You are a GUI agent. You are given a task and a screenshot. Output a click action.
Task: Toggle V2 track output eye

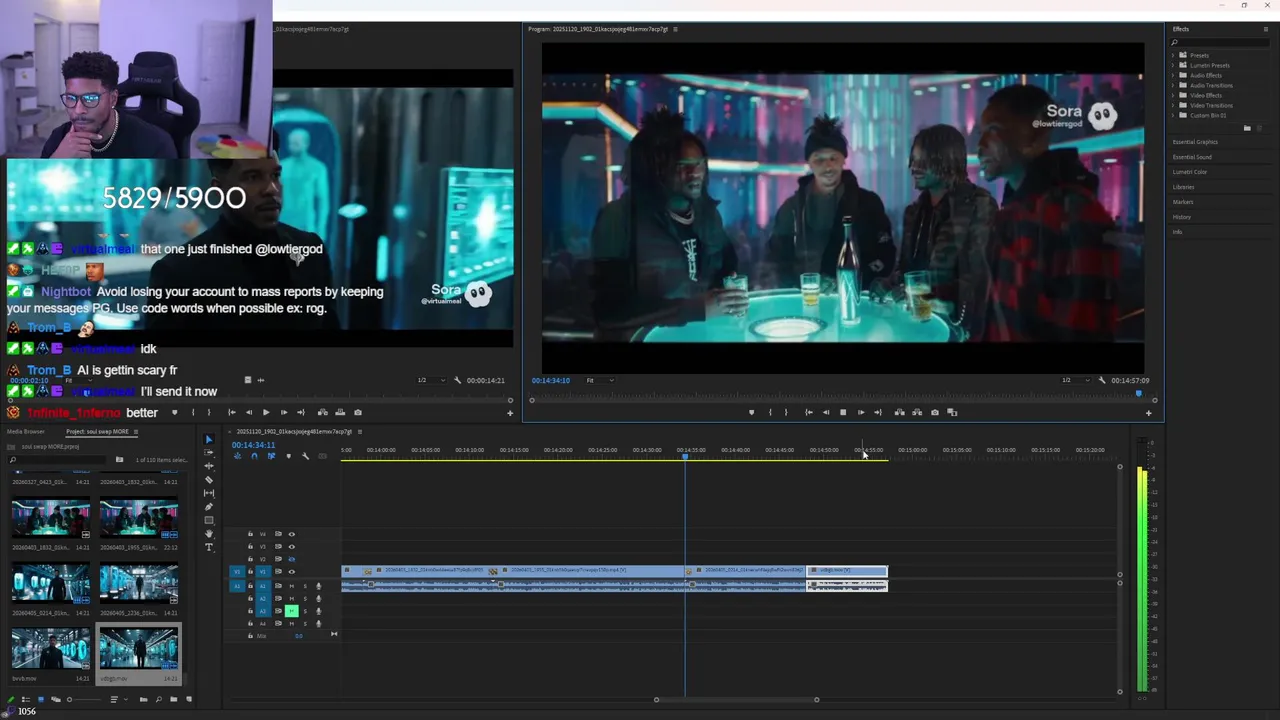coord(292,559)
